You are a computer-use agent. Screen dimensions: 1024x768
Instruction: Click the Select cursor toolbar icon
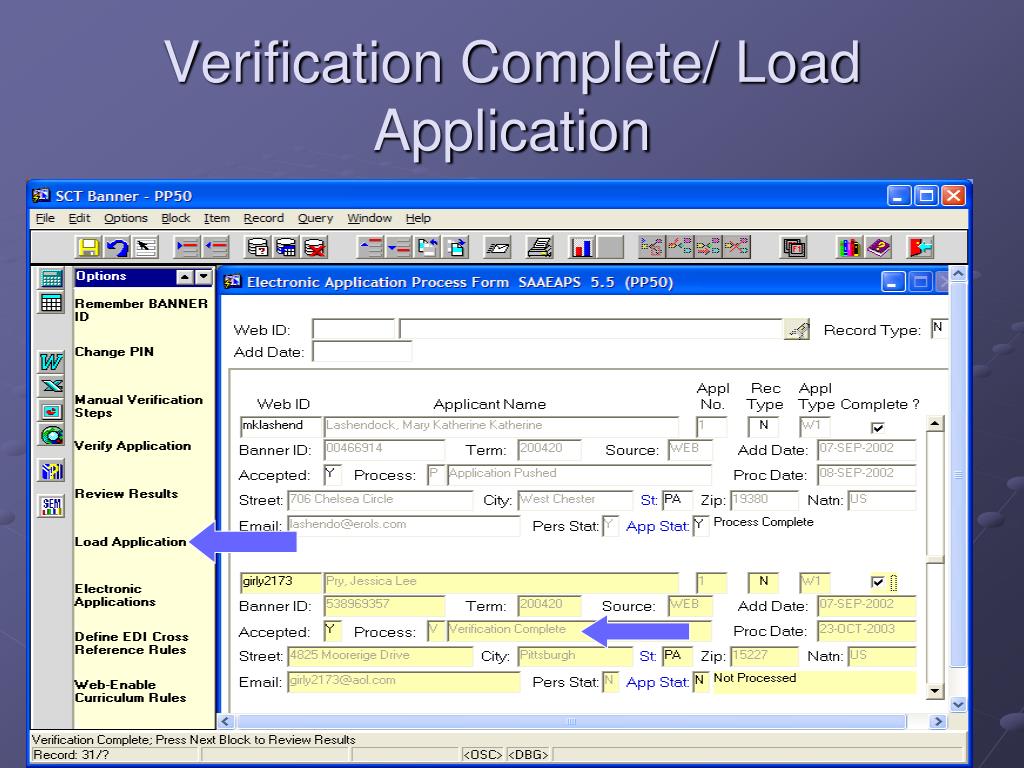[146, 248]
